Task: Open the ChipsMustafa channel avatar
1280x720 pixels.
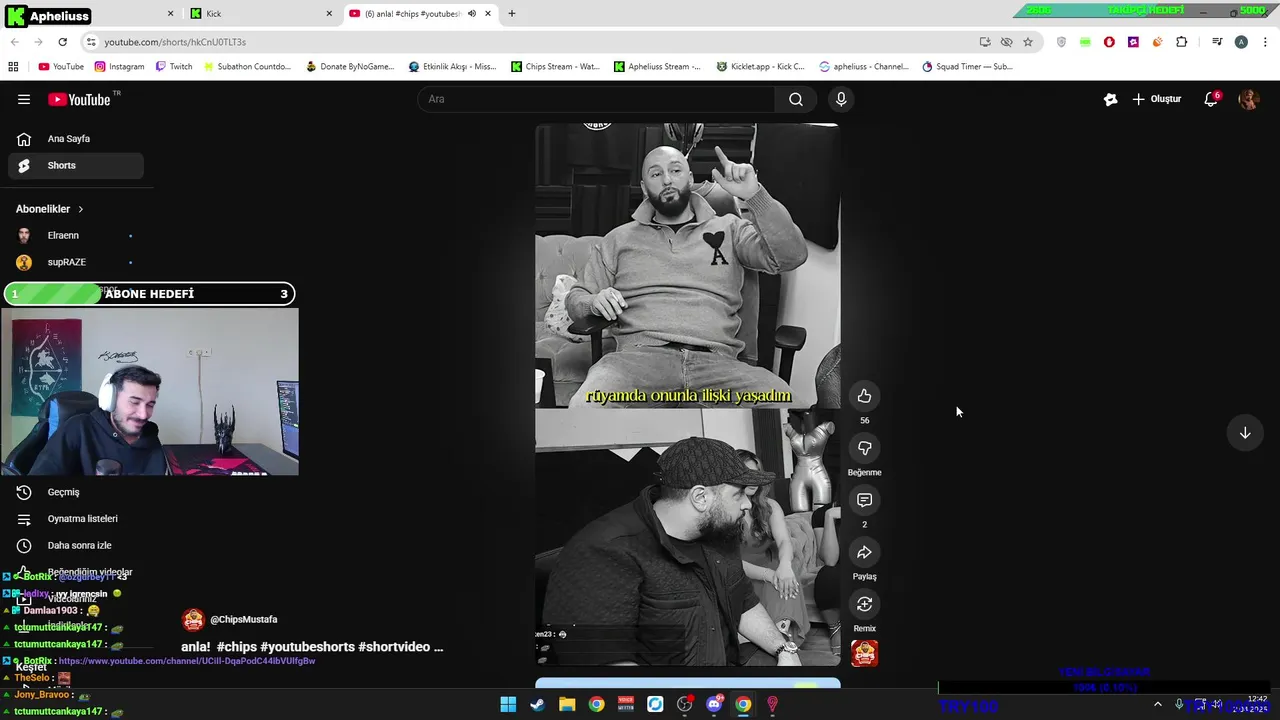Action: click(193, 620)
